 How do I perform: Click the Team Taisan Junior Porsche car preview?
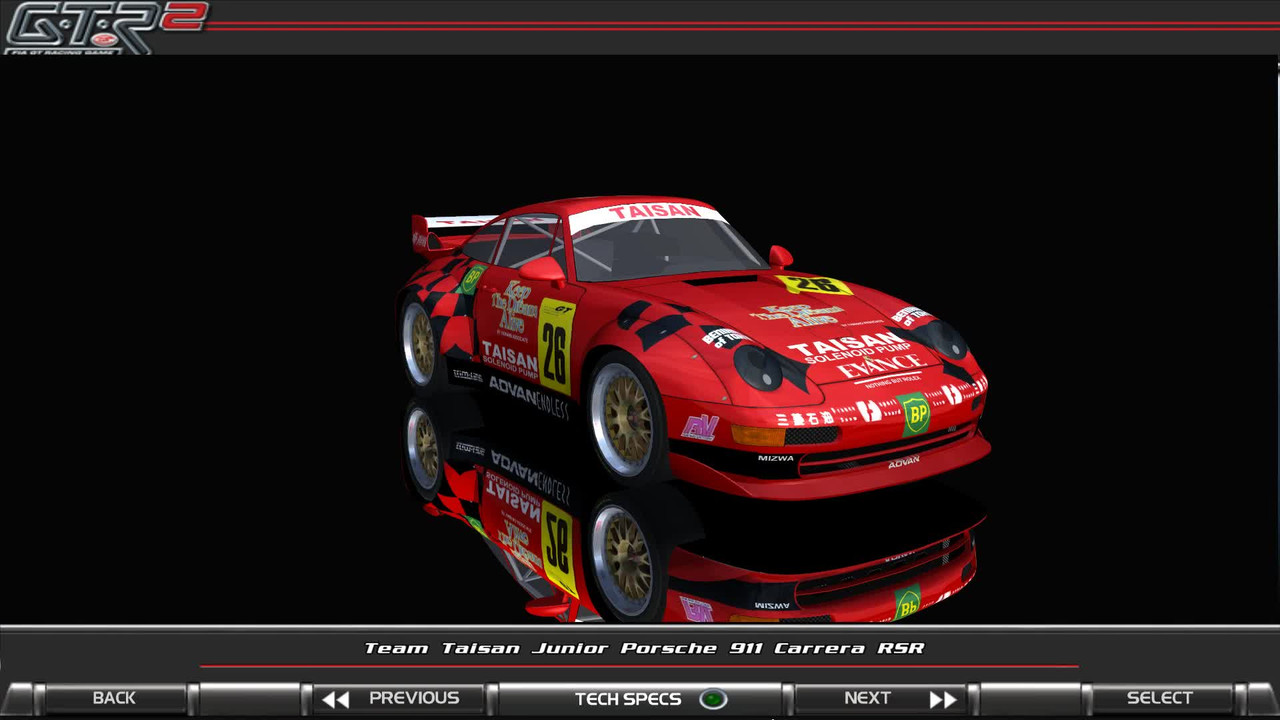(x=695, y=347)
